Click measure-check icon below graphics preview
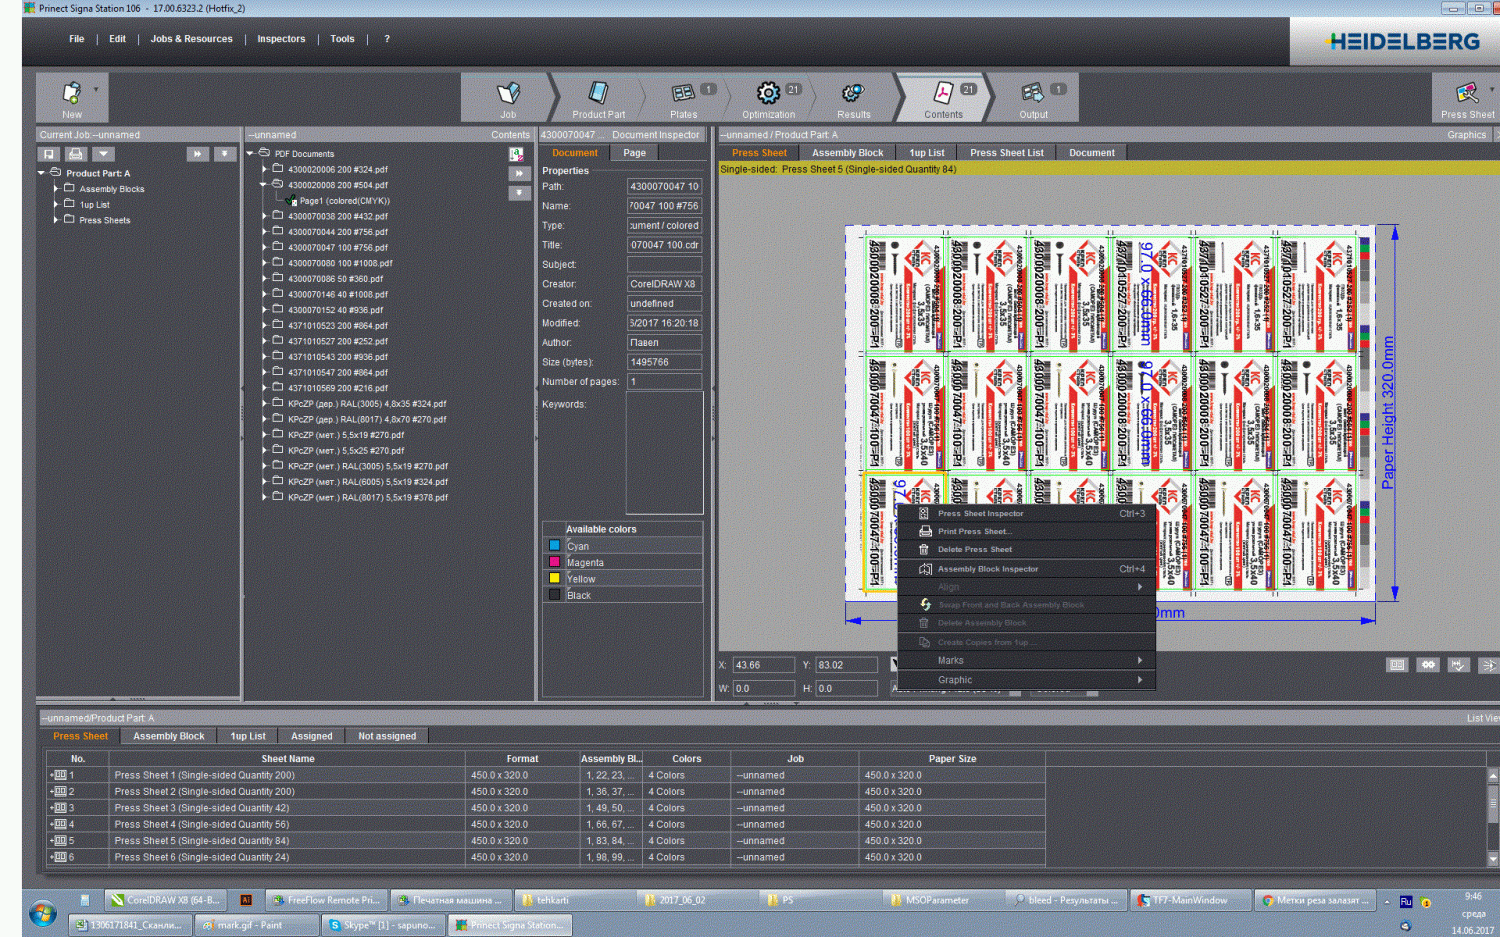 (x=1458, y=664)
